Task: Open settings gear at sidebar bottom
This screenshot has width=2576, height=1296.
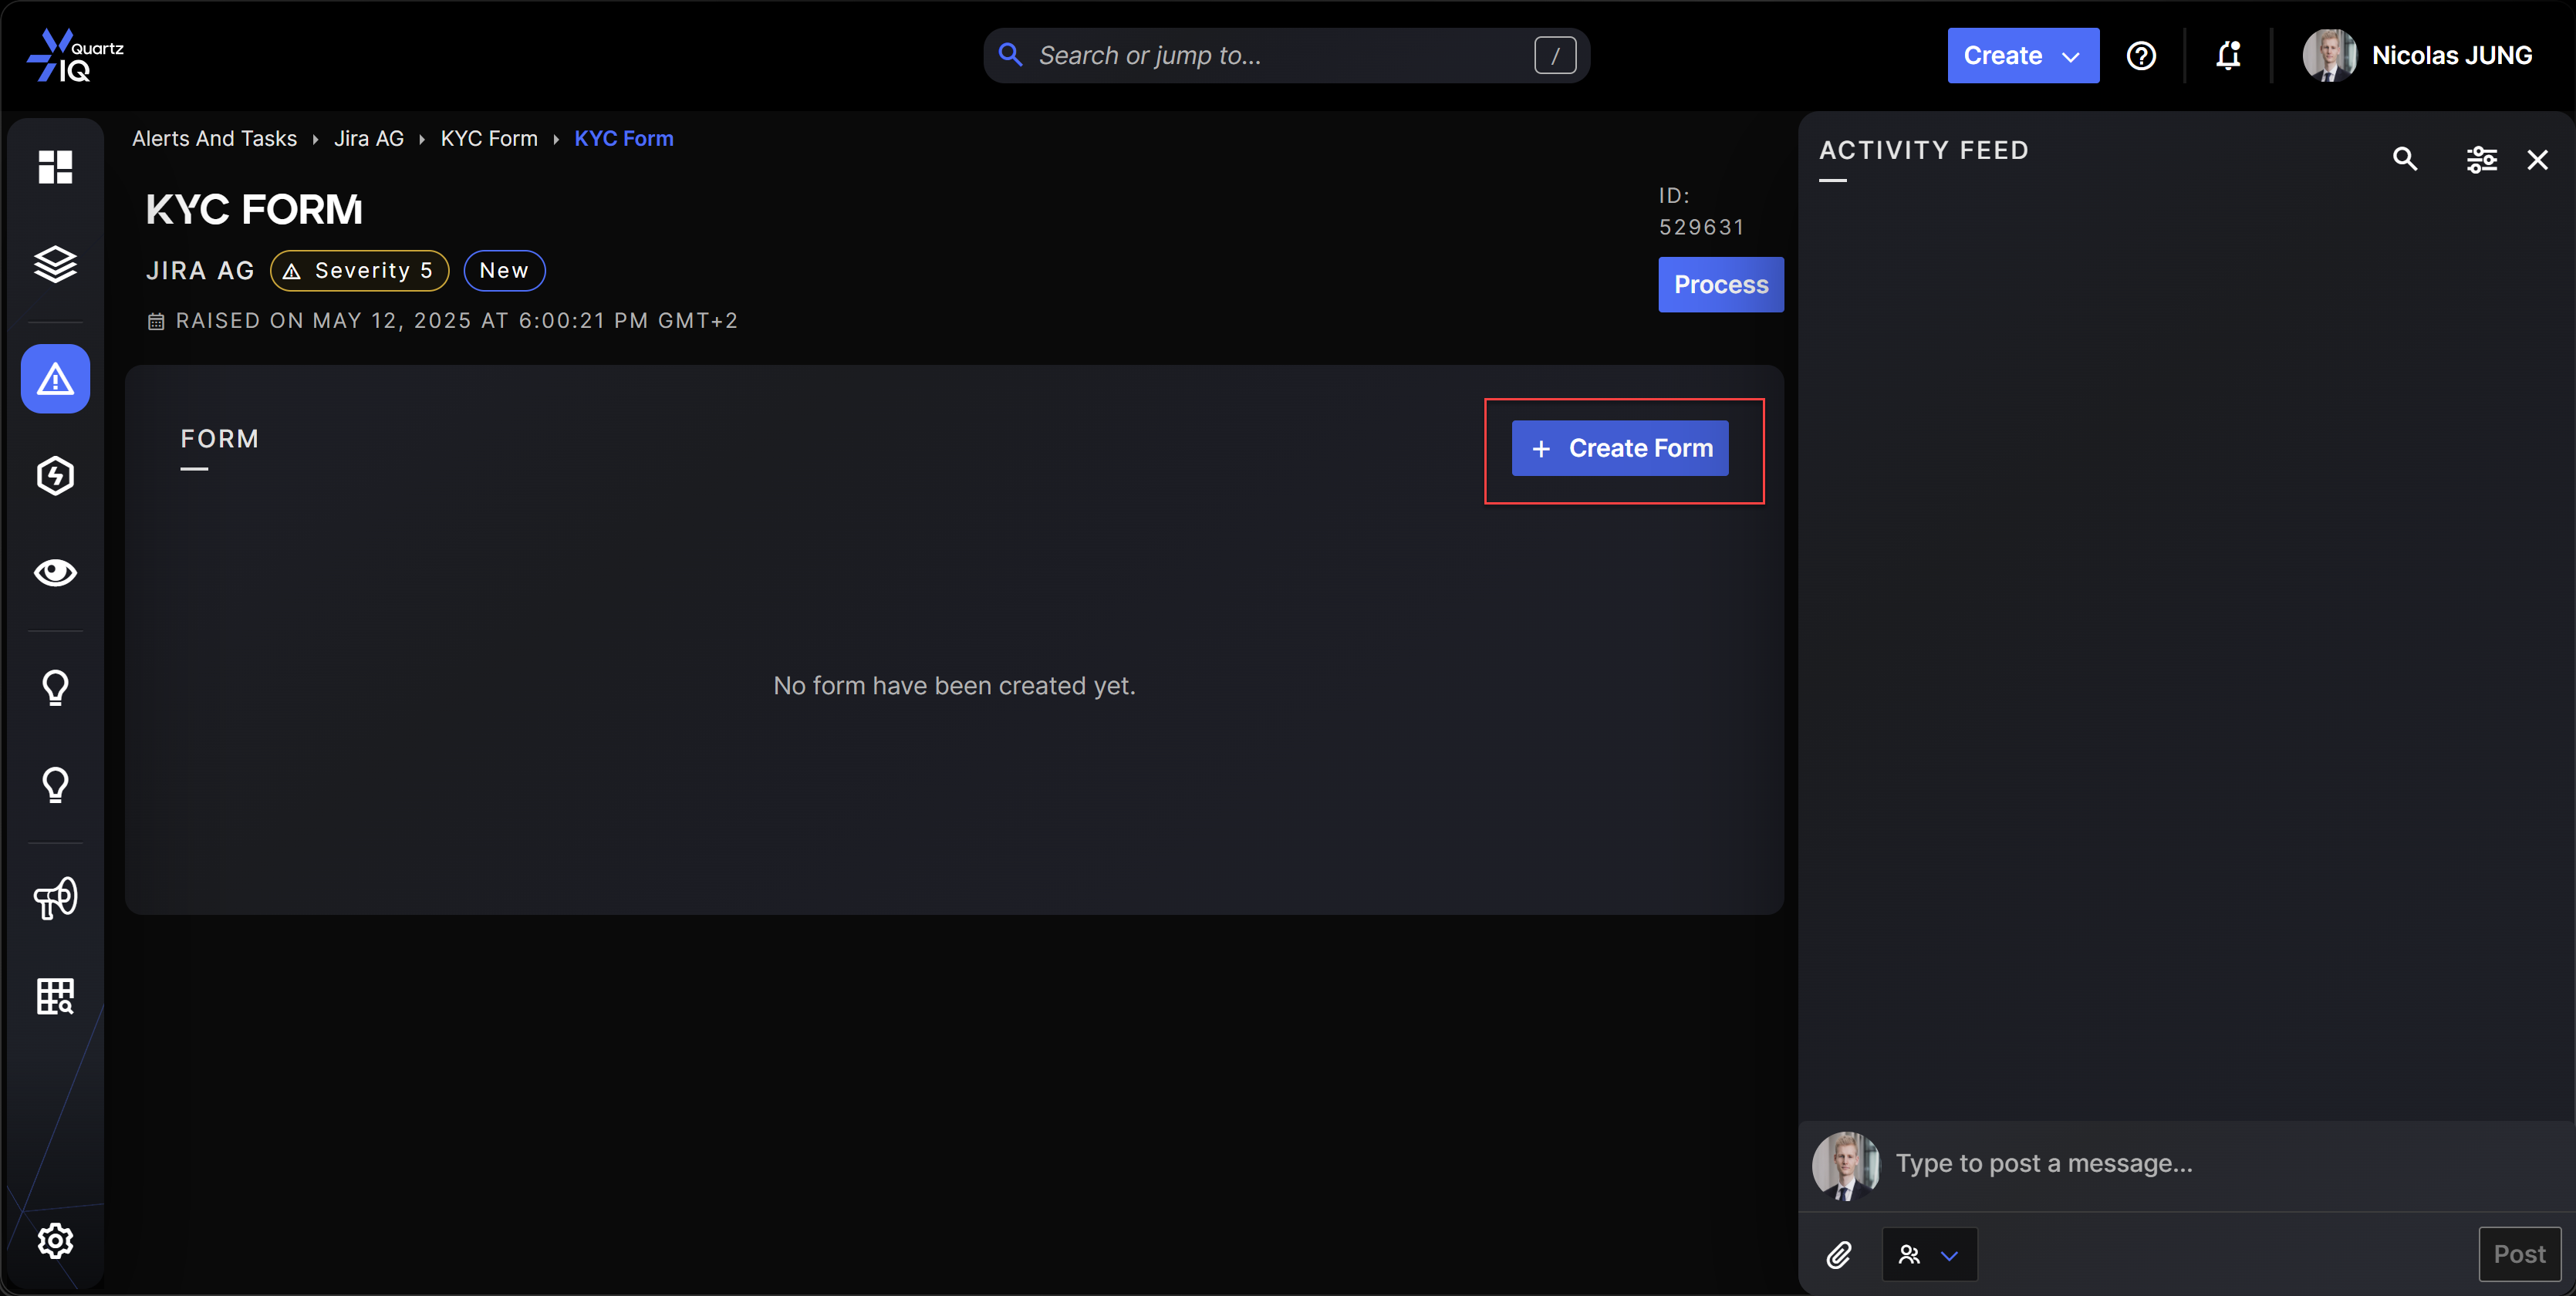Action: click(x=55, y=1240)
